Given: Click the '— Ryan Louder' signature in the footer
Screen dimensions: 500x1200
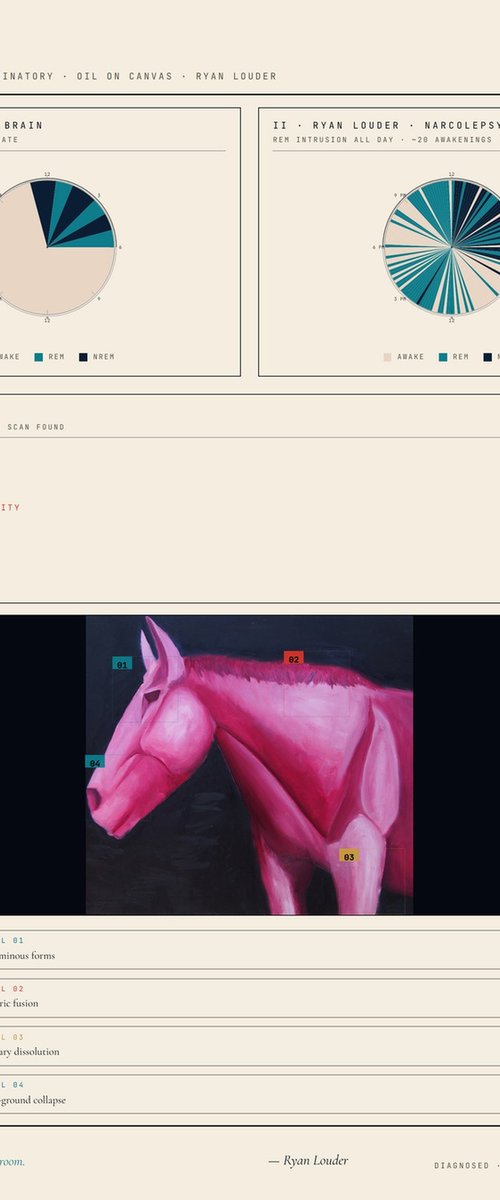Looking at the screenshot, I should coord(308,1160).
